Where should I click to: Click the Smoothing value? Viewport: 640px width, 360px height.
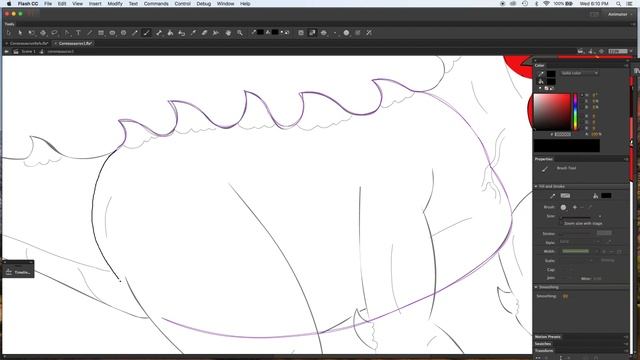565,296
